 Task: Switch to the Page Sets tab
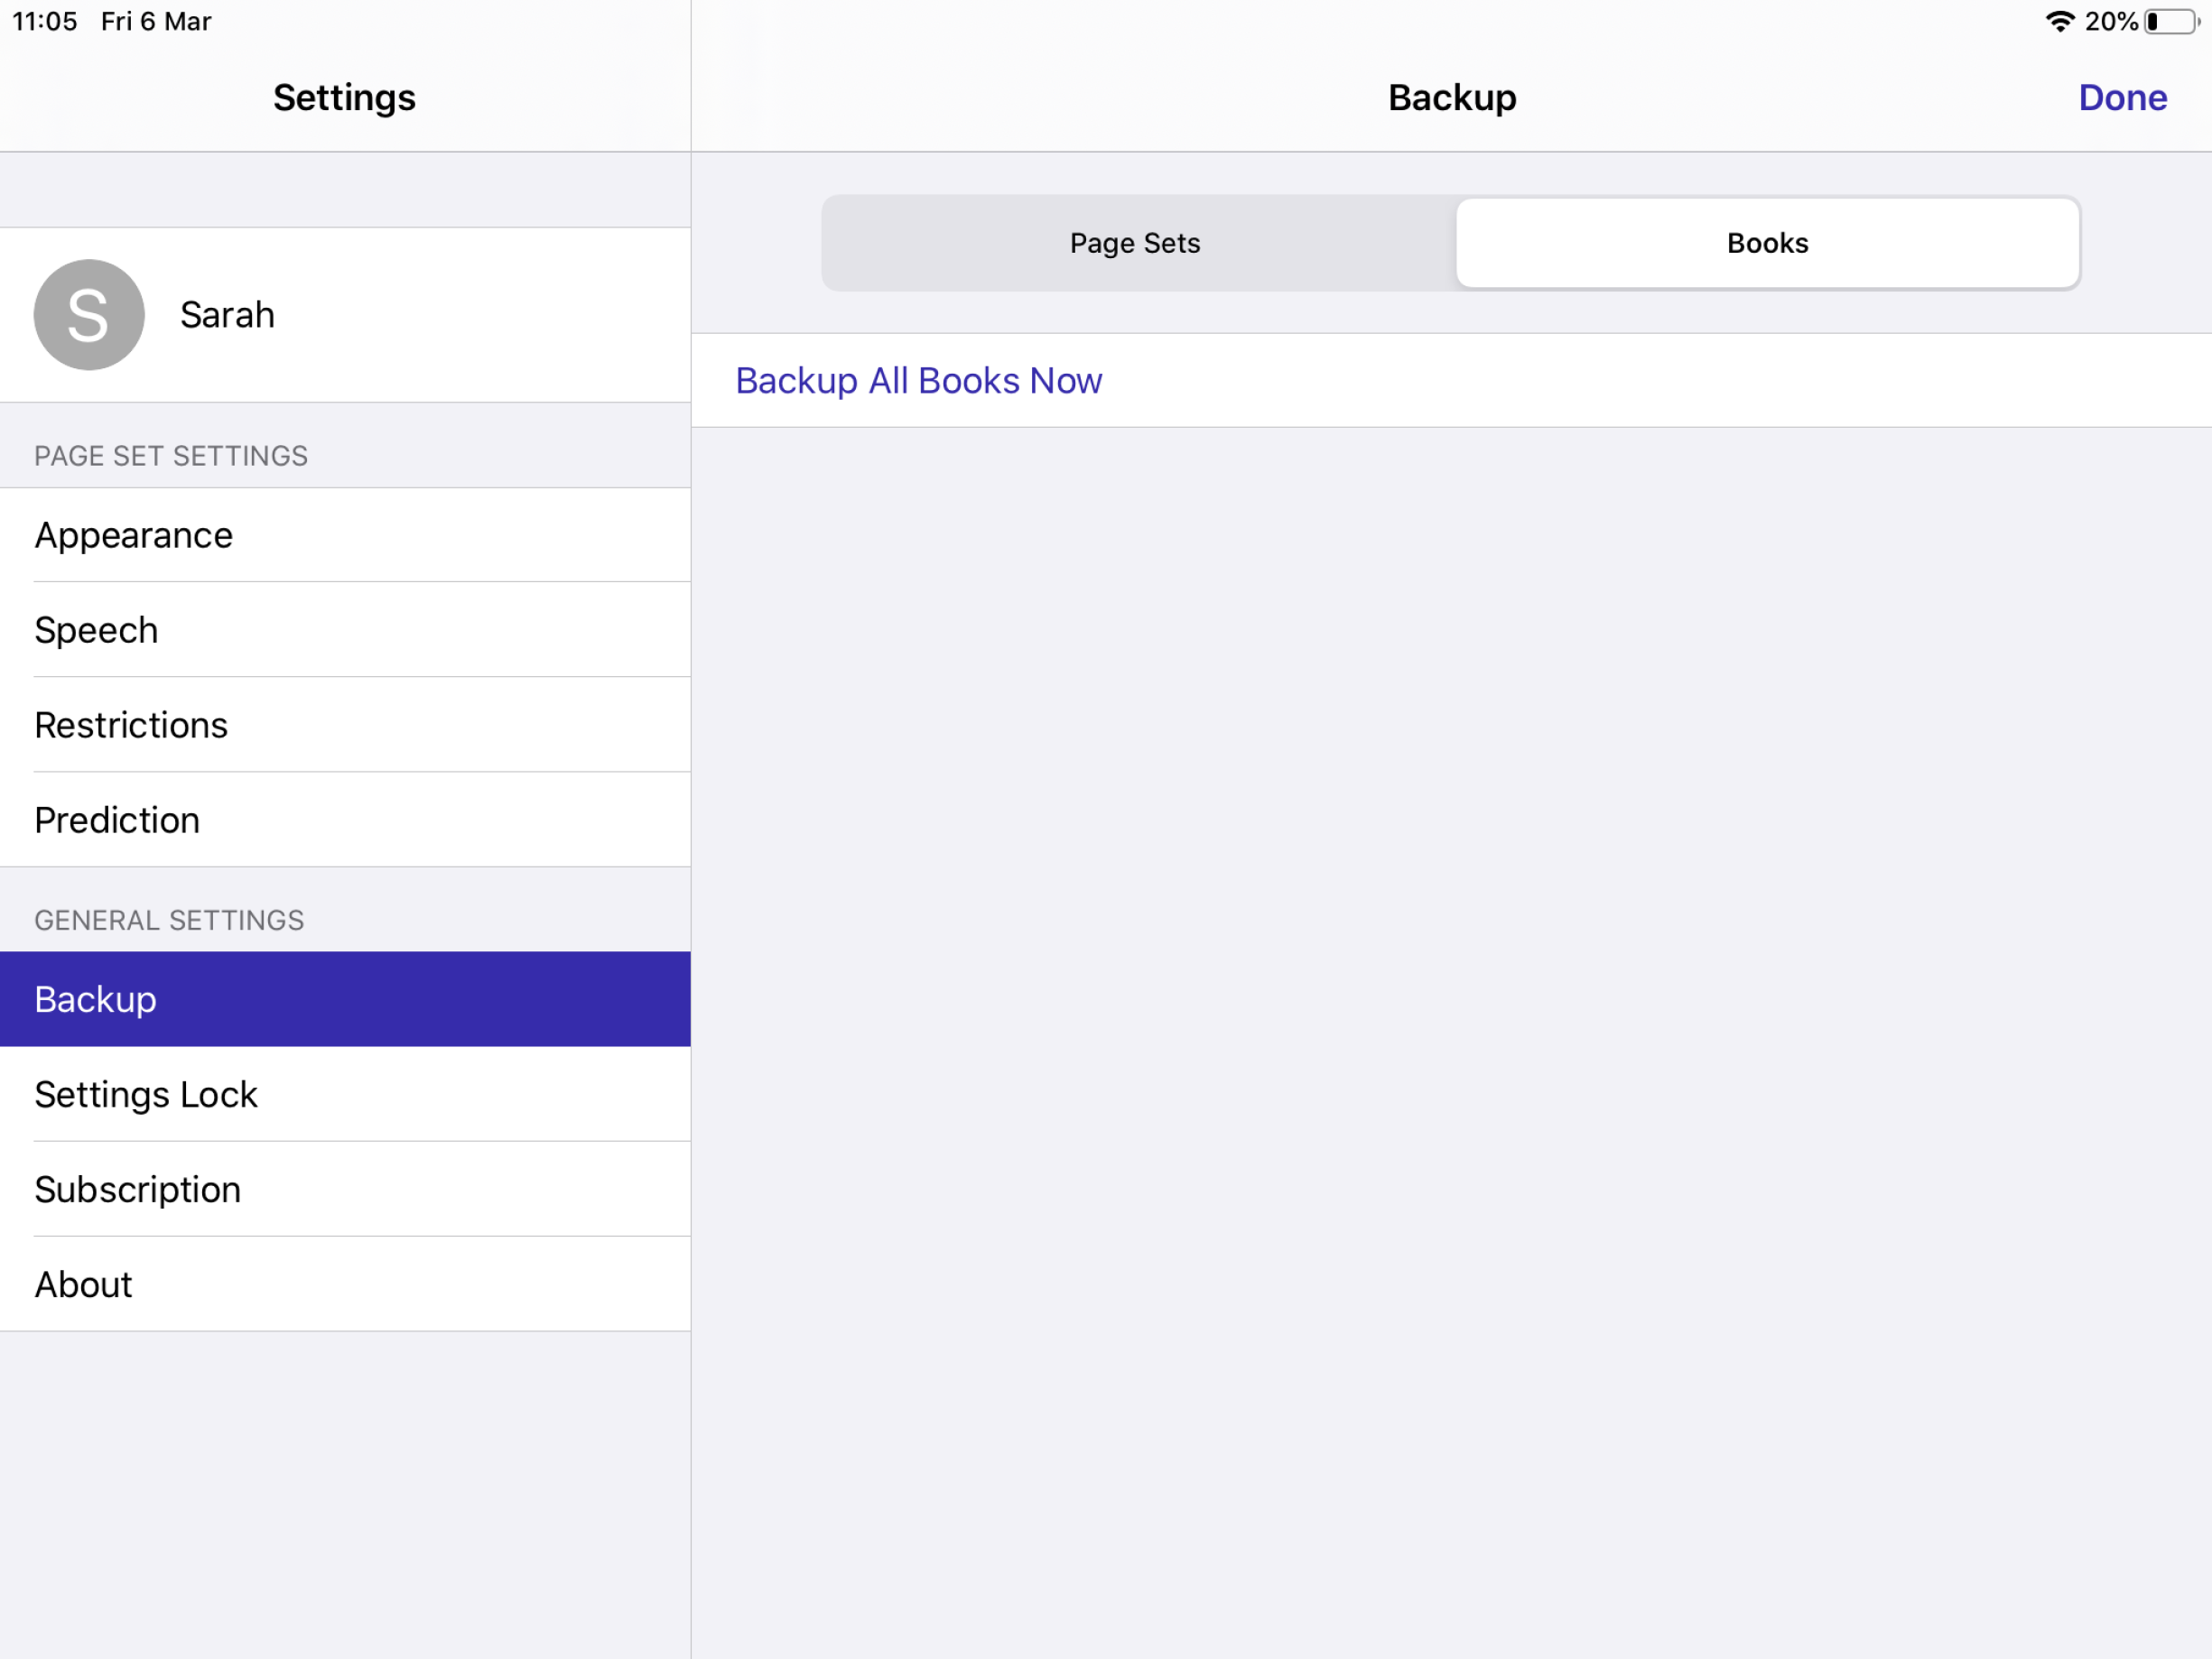(1135, 243)
